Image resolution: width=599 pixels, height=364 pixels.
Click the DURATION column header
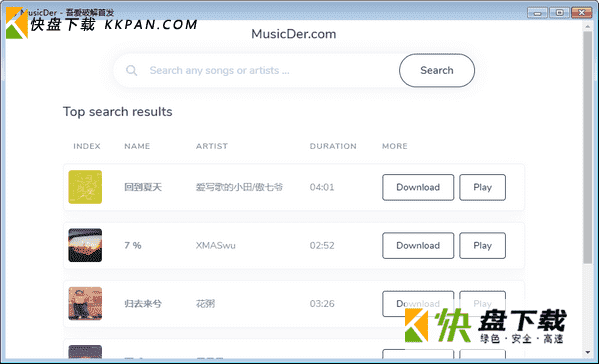coord(333,146)
